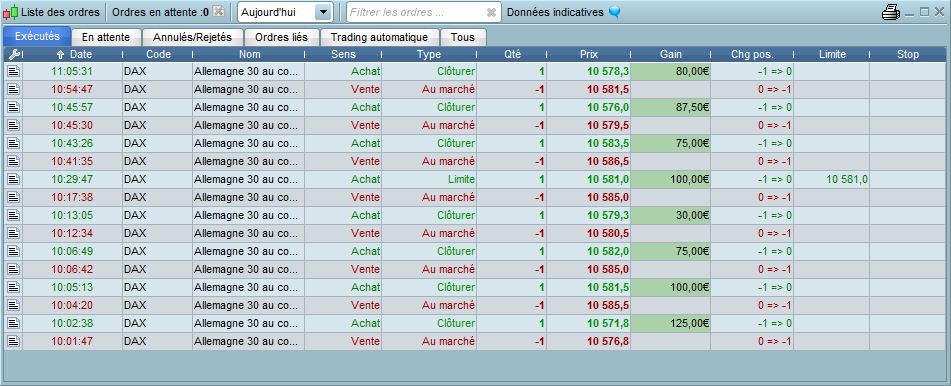Open order details icon for 11:05:31 row

click(x=13, y=72)
